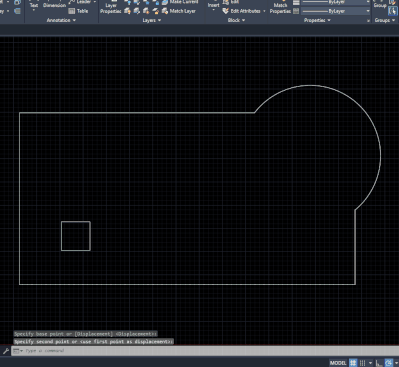Open Edit Attributes dropdown arrow
399x367 pixels.
click(264, 11)
